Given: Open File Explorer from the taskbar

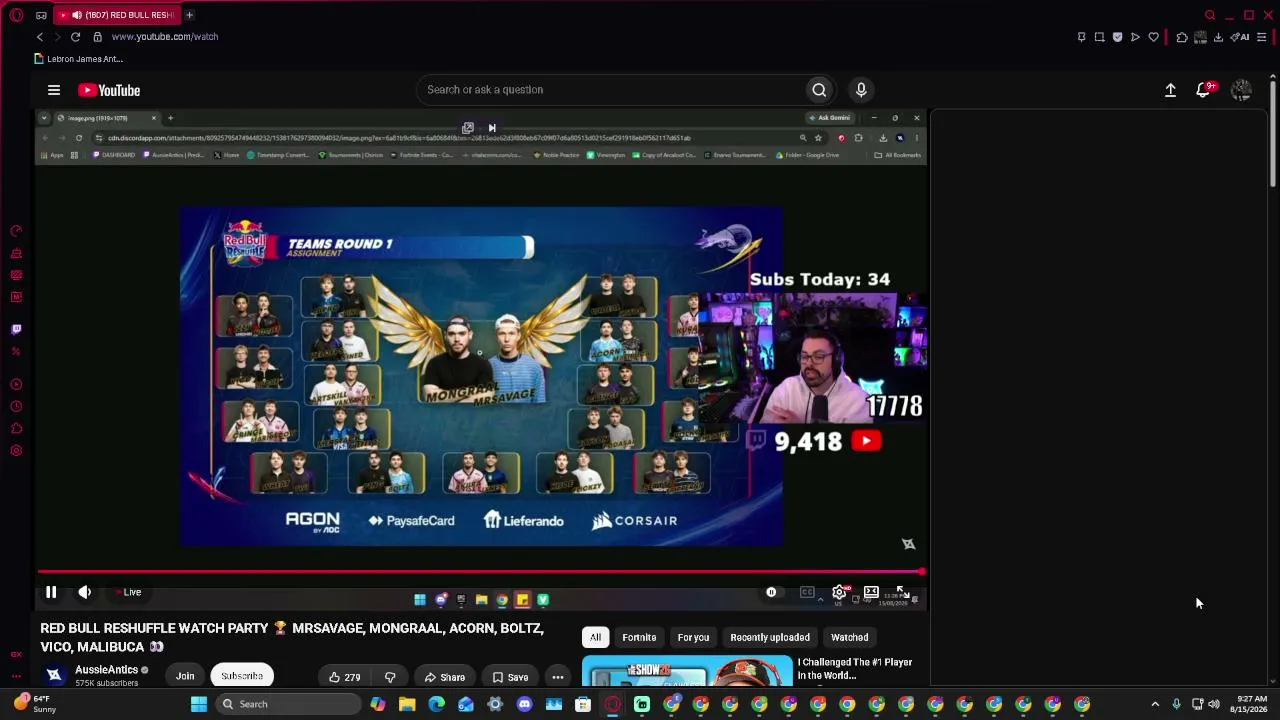Looking at the screenshot, I should point(407,704).
